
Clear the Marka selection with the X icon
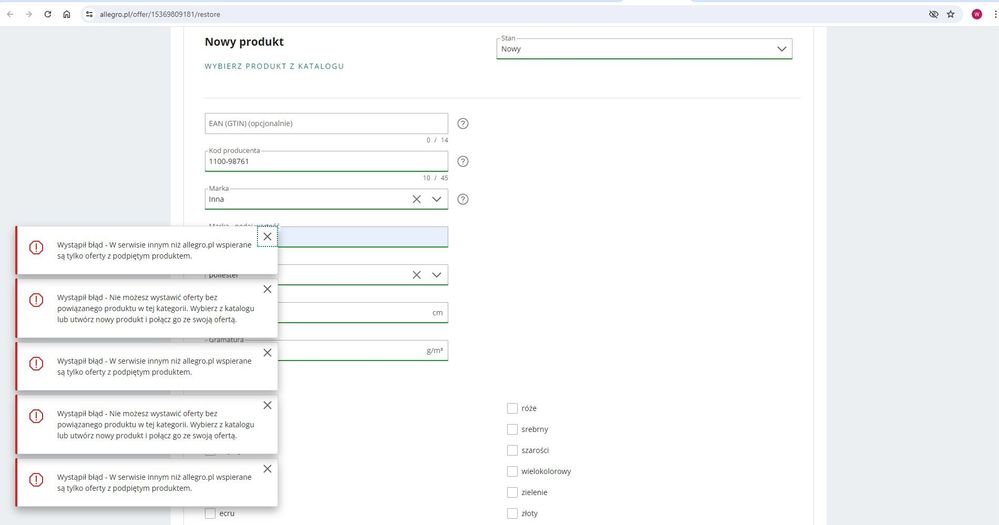tap(417, 199)
